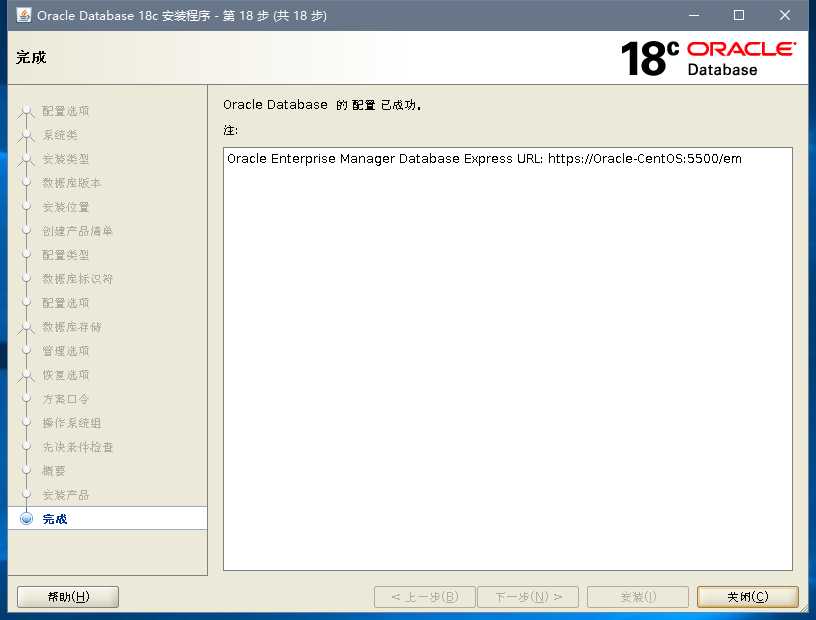Select the first 配置选项 step at top
This screenshot has height=620, width=816.
click(66, 111)
